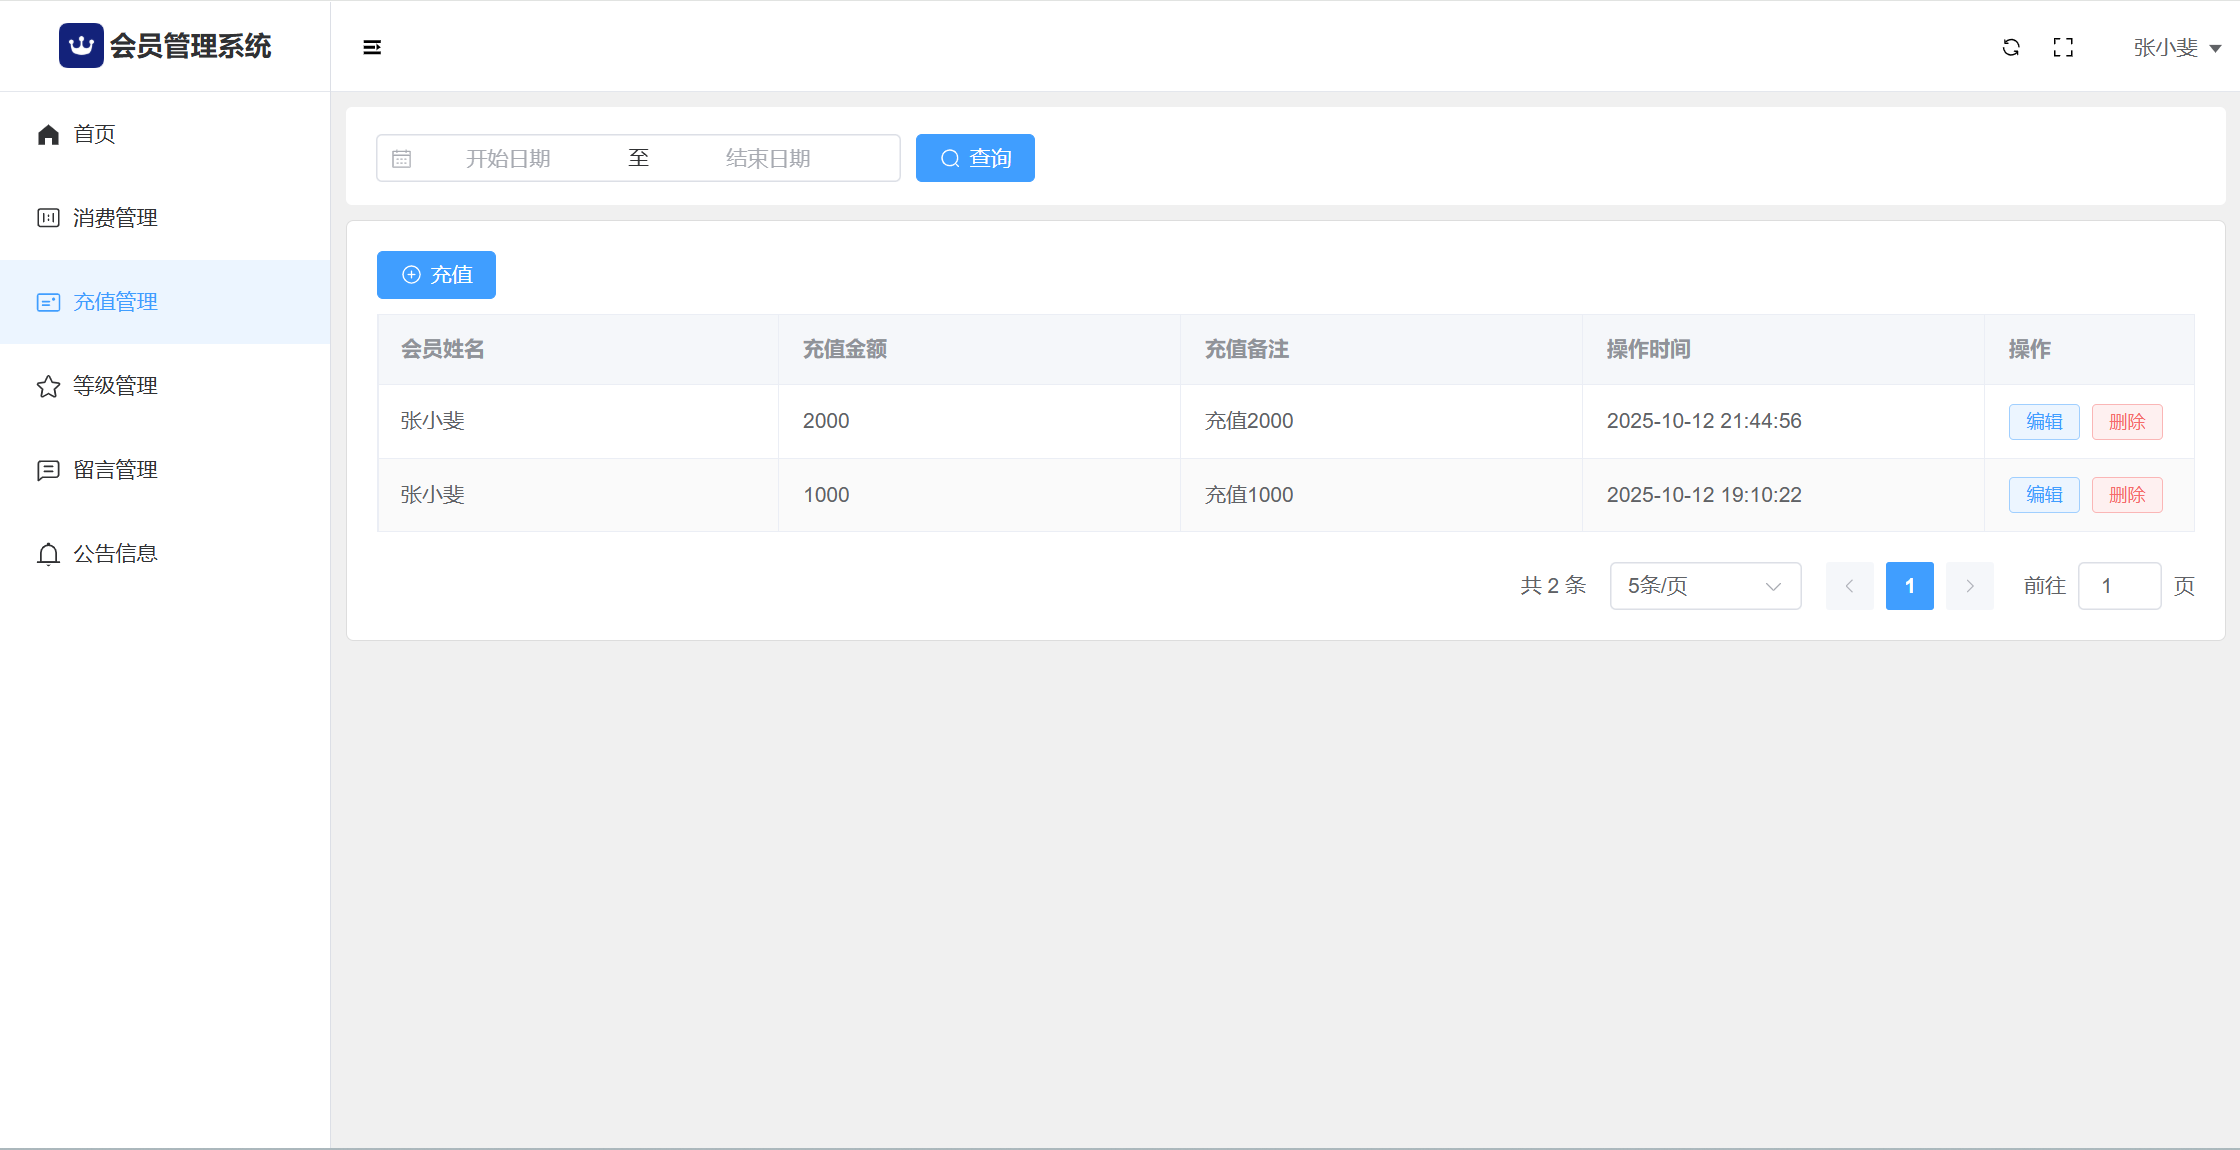
Task: Click the crown logo icon
Action: (81, 46)
